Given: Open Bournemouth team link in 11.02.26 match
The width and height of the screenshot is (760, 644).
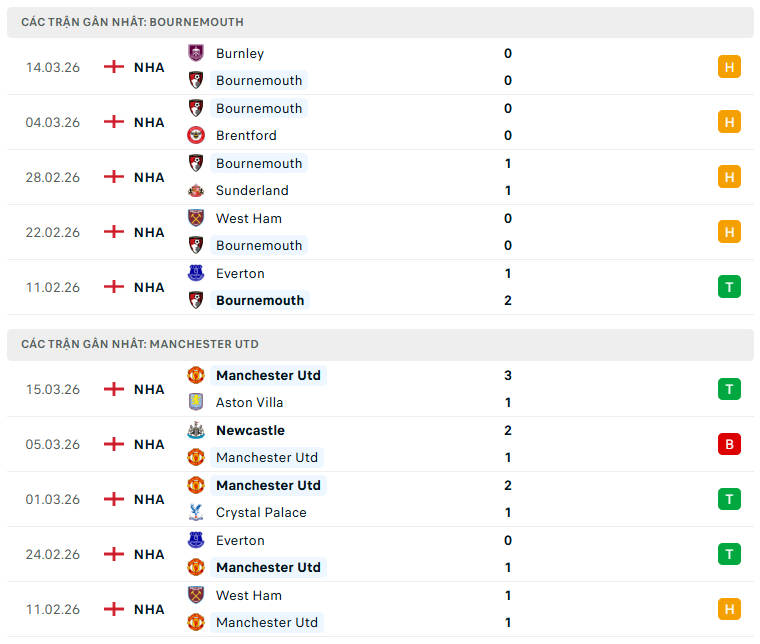Looking at the screenshot, I should 260,300.
